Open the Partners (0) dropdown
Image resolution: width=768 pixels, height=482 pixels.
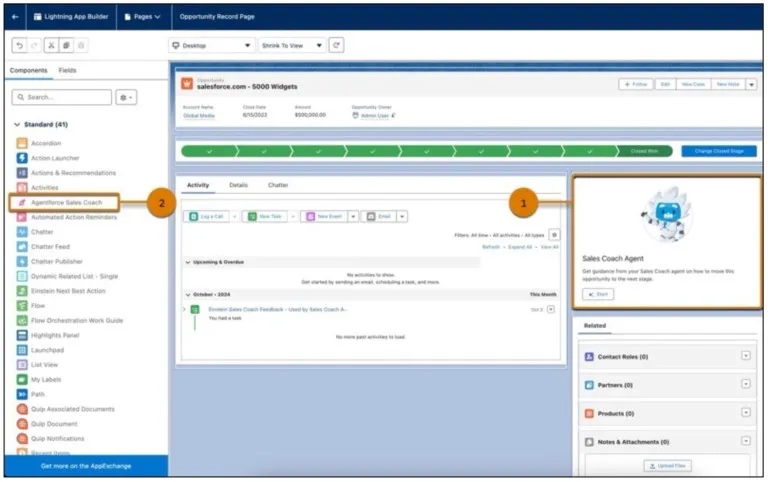point(745,384)
